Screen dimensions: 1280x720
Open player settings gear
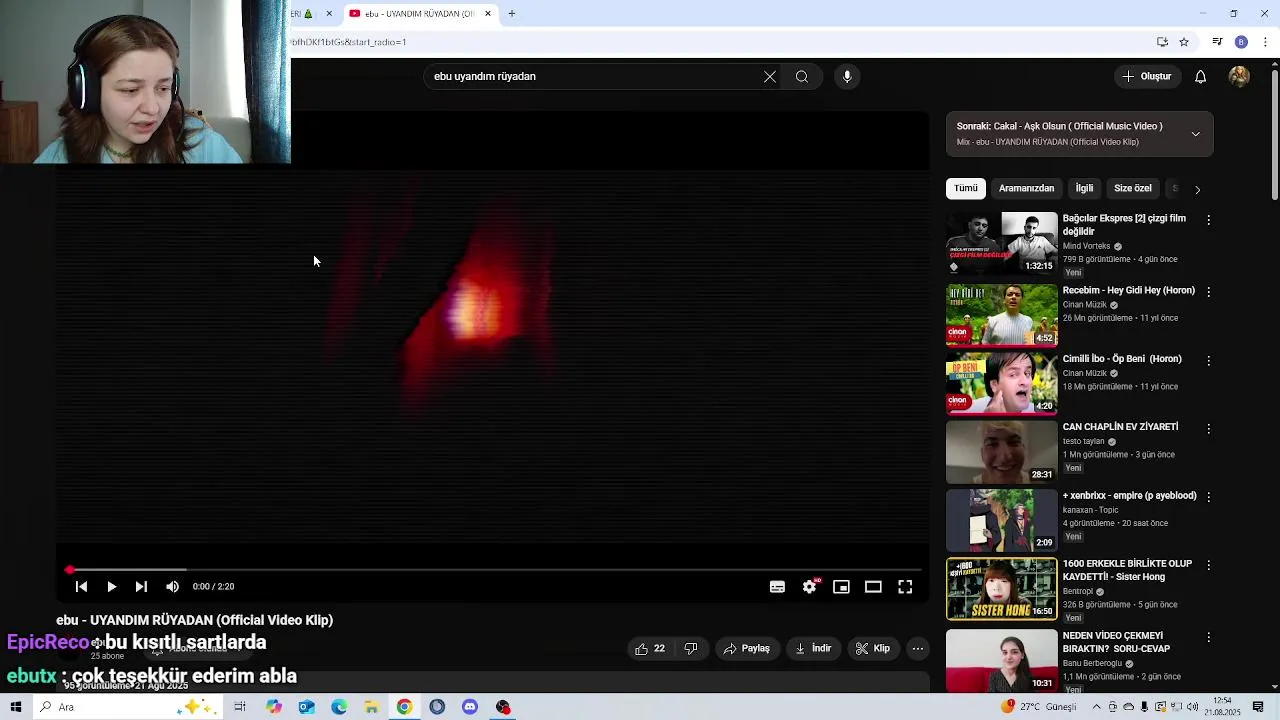click(x=809, y=587)
